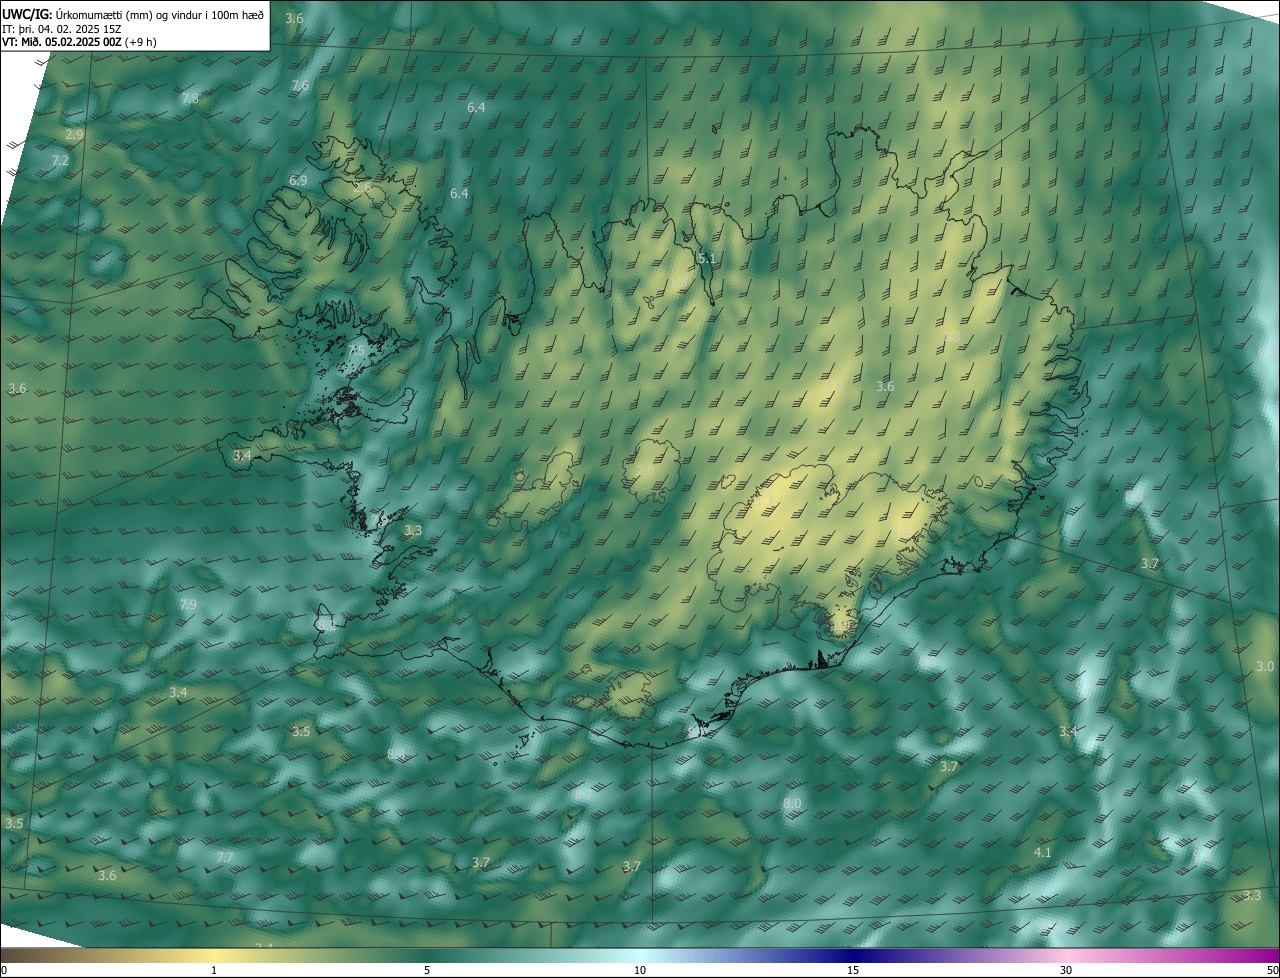Click the '3.0' value label
The width and height of the screenshot is (1280, 978).
[1265, 666]
